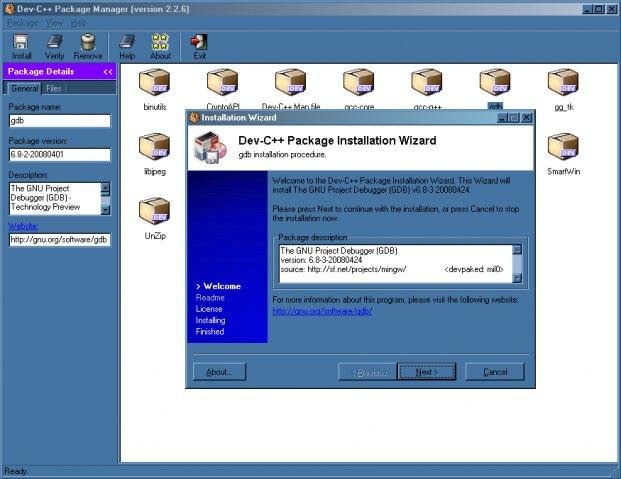Click the Previous button in wizard
Image resolution: width=621 pixels, height=479 pixels.
(368, 372)
